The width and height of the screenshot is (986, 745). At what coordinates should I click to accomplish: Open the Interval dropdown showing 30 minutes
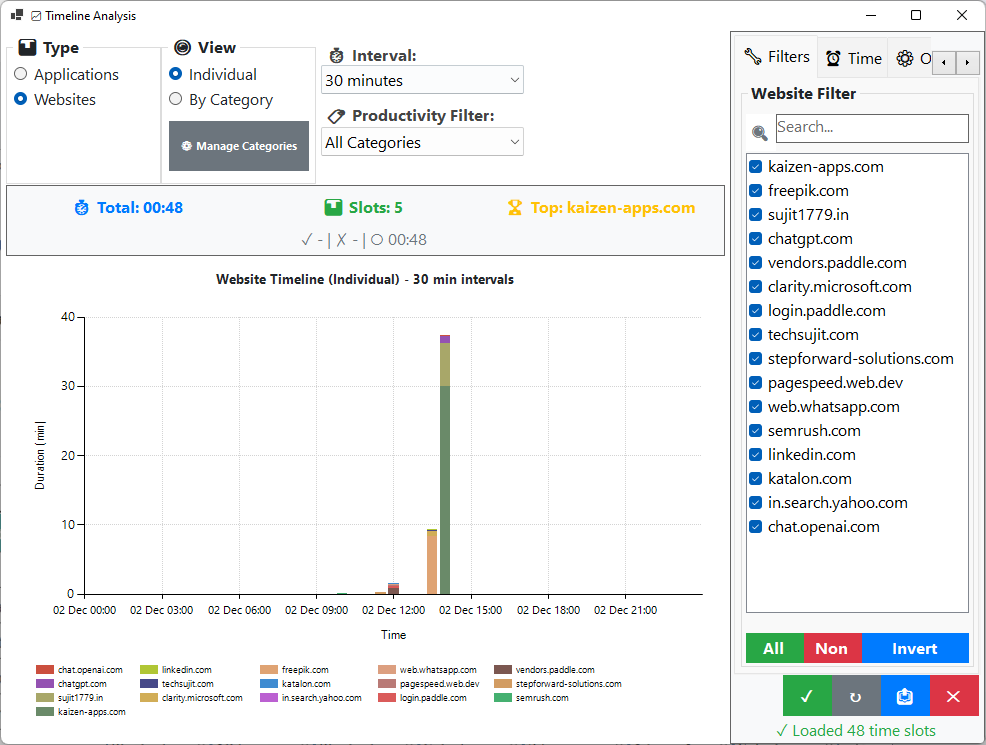(422, 81)
